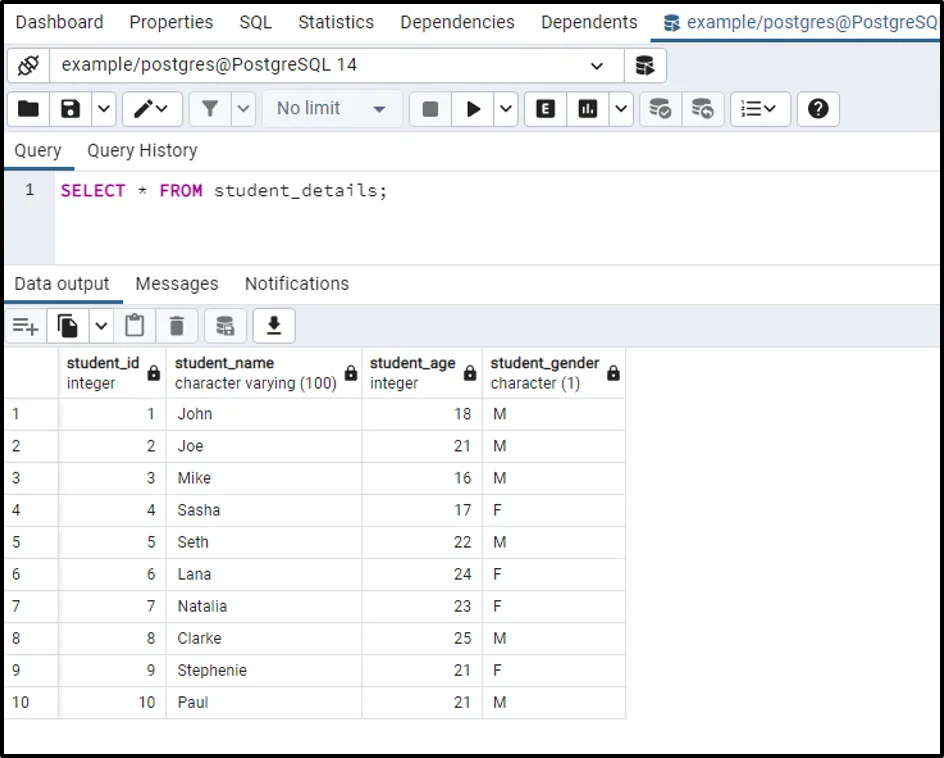Select the cell containing Natalia

point(202,606)
